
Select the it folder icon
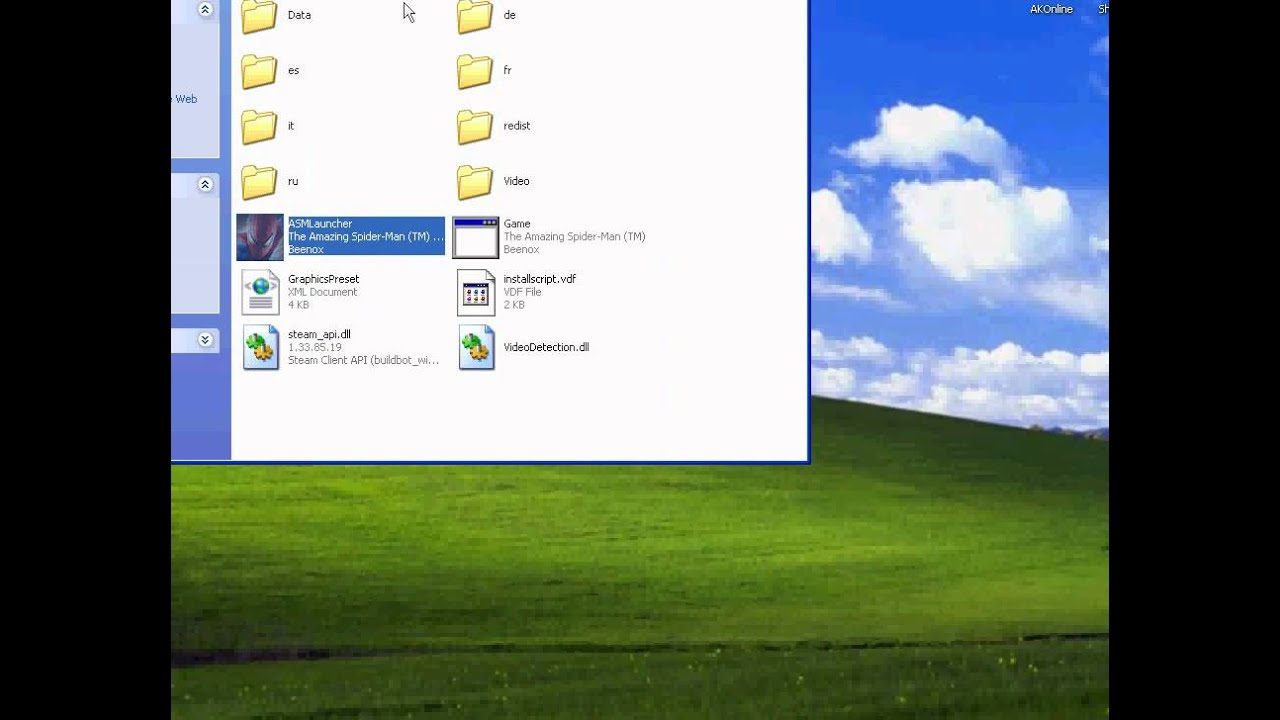[259, 126]
